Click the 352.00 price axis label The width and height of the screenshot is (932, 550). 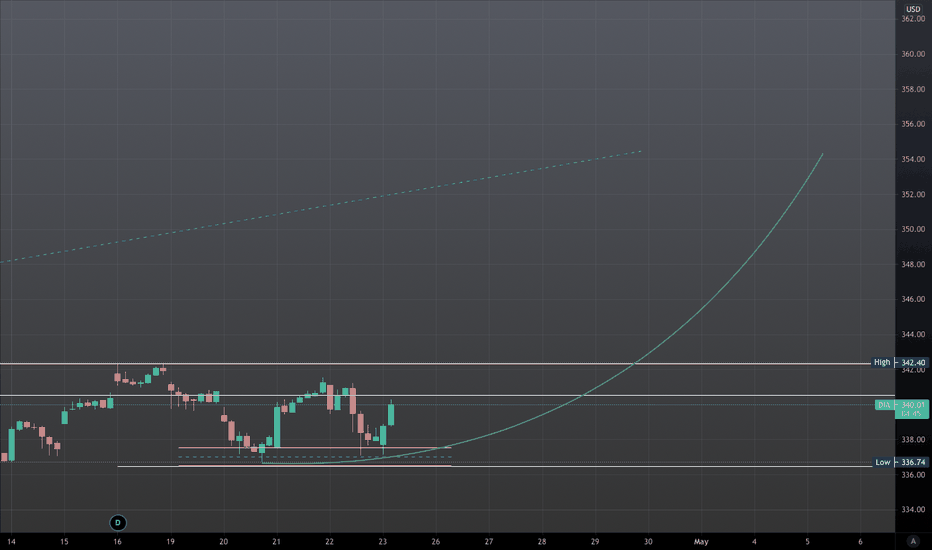click(913, 194)
